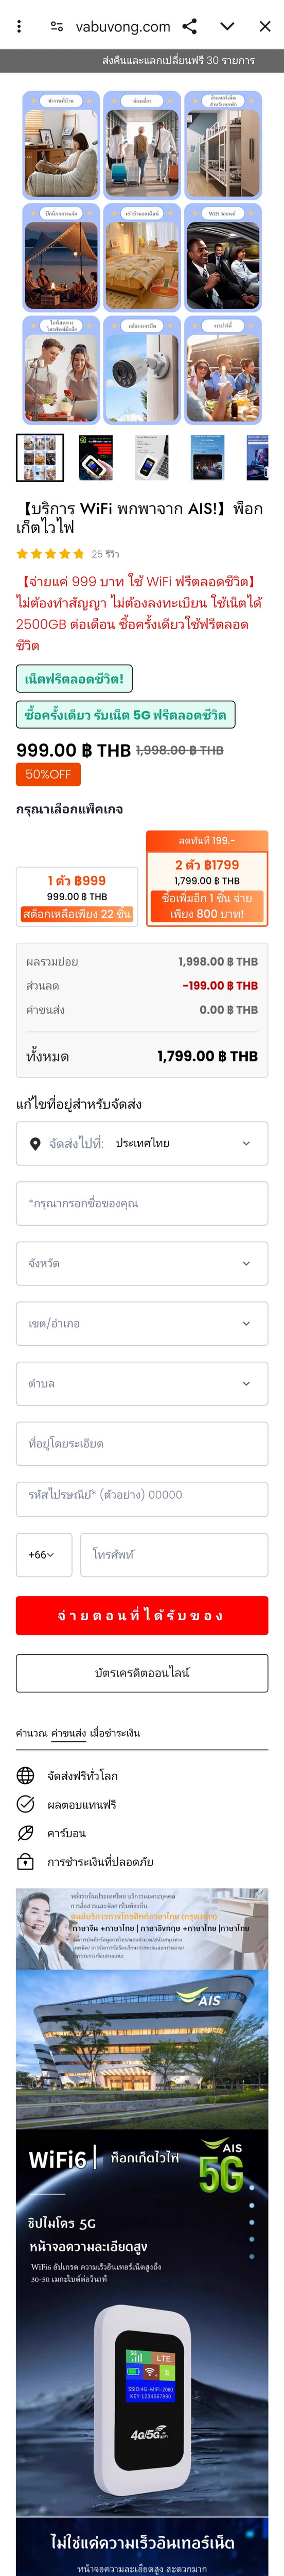Share the vabuvong.com page
Image resolution: width=284 pixels, height=2576 pixels.
pos(190,26)
